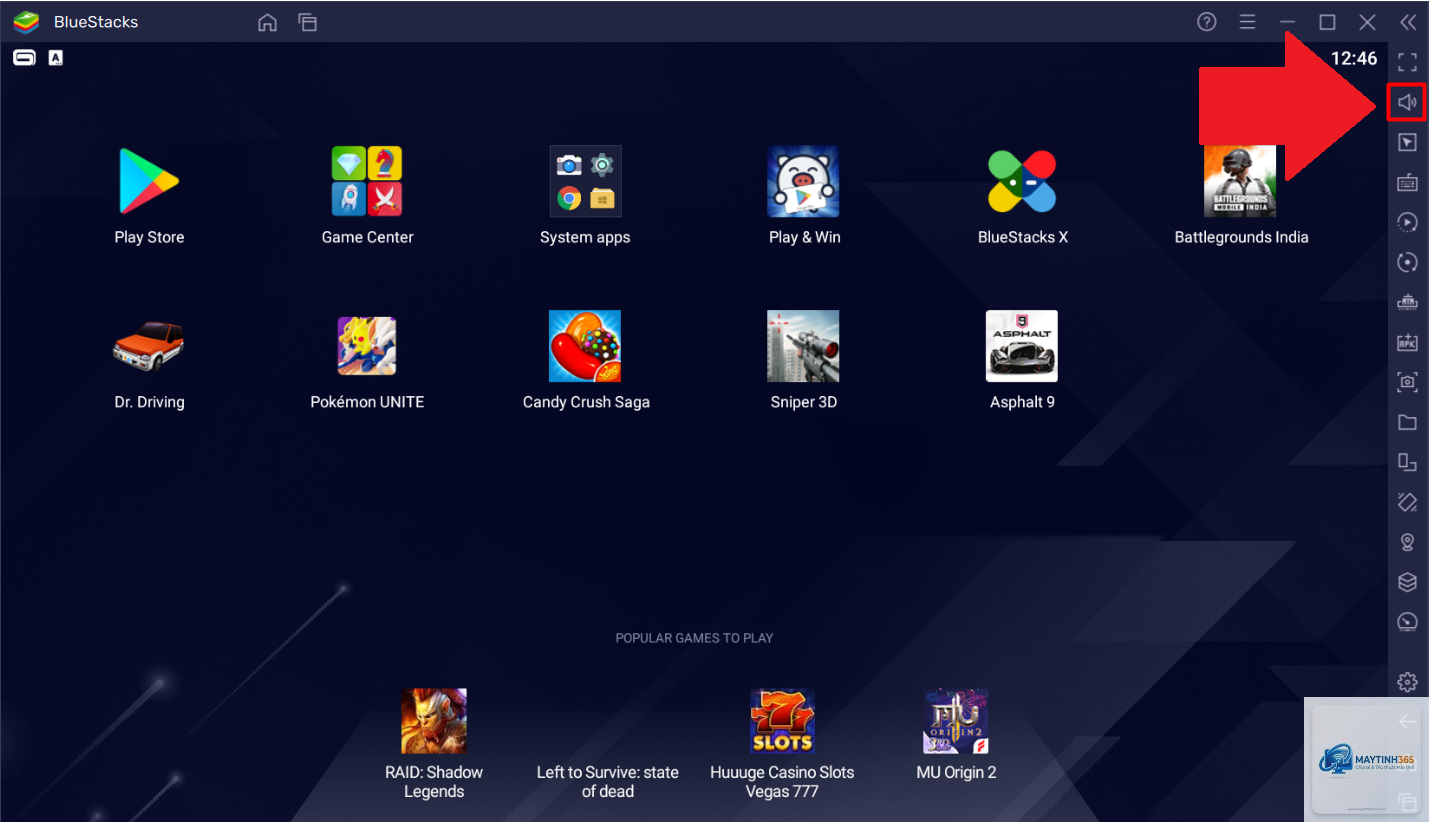Enter full screen mode
The height and width of the screenshot is (822, 1429).
pos(1407,62)
